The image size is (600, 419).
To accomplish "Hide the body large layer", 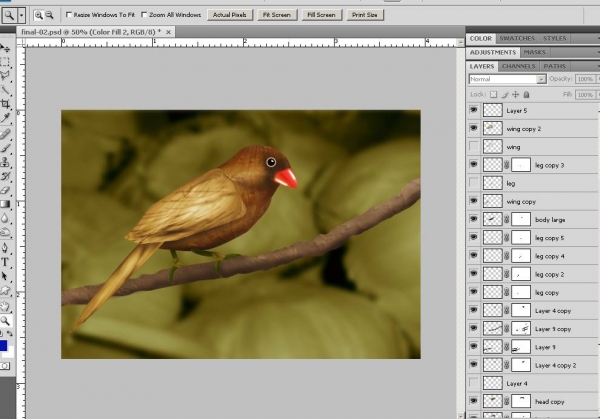I will [x=474, y=219].
